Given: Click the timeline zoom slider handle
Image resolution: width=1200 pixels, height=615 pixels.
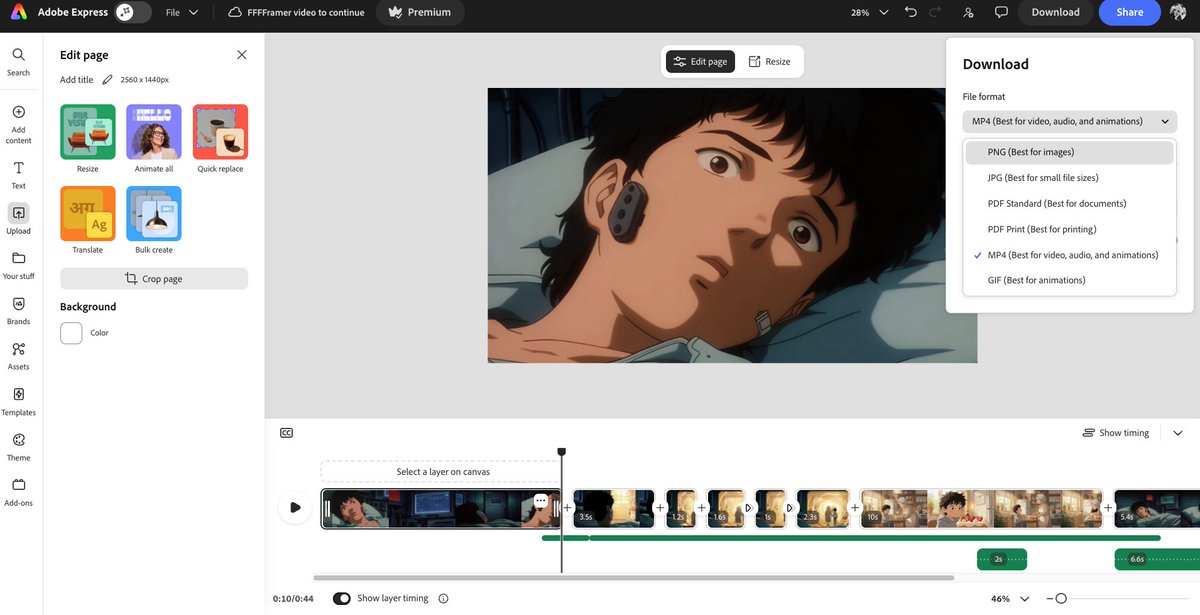Looking at the screenshot, I should (1061, 598).
